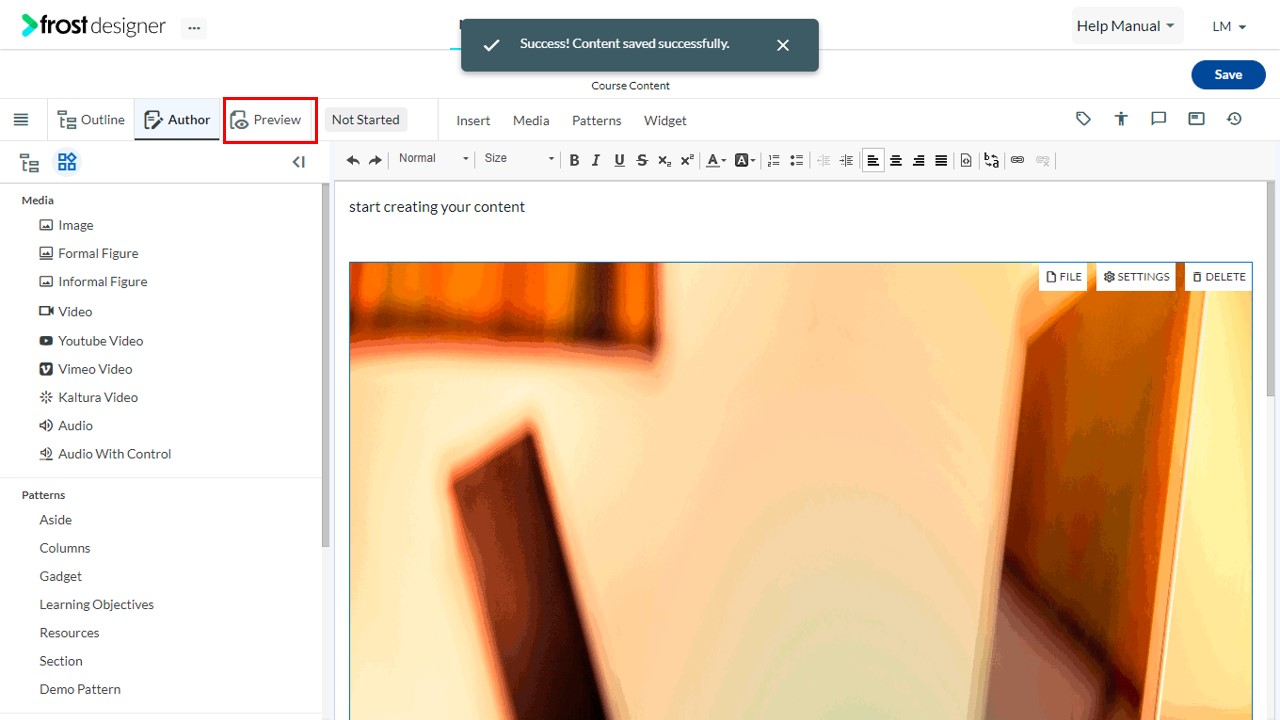Open the Help Manual dropdown

tap(1126, 26)
